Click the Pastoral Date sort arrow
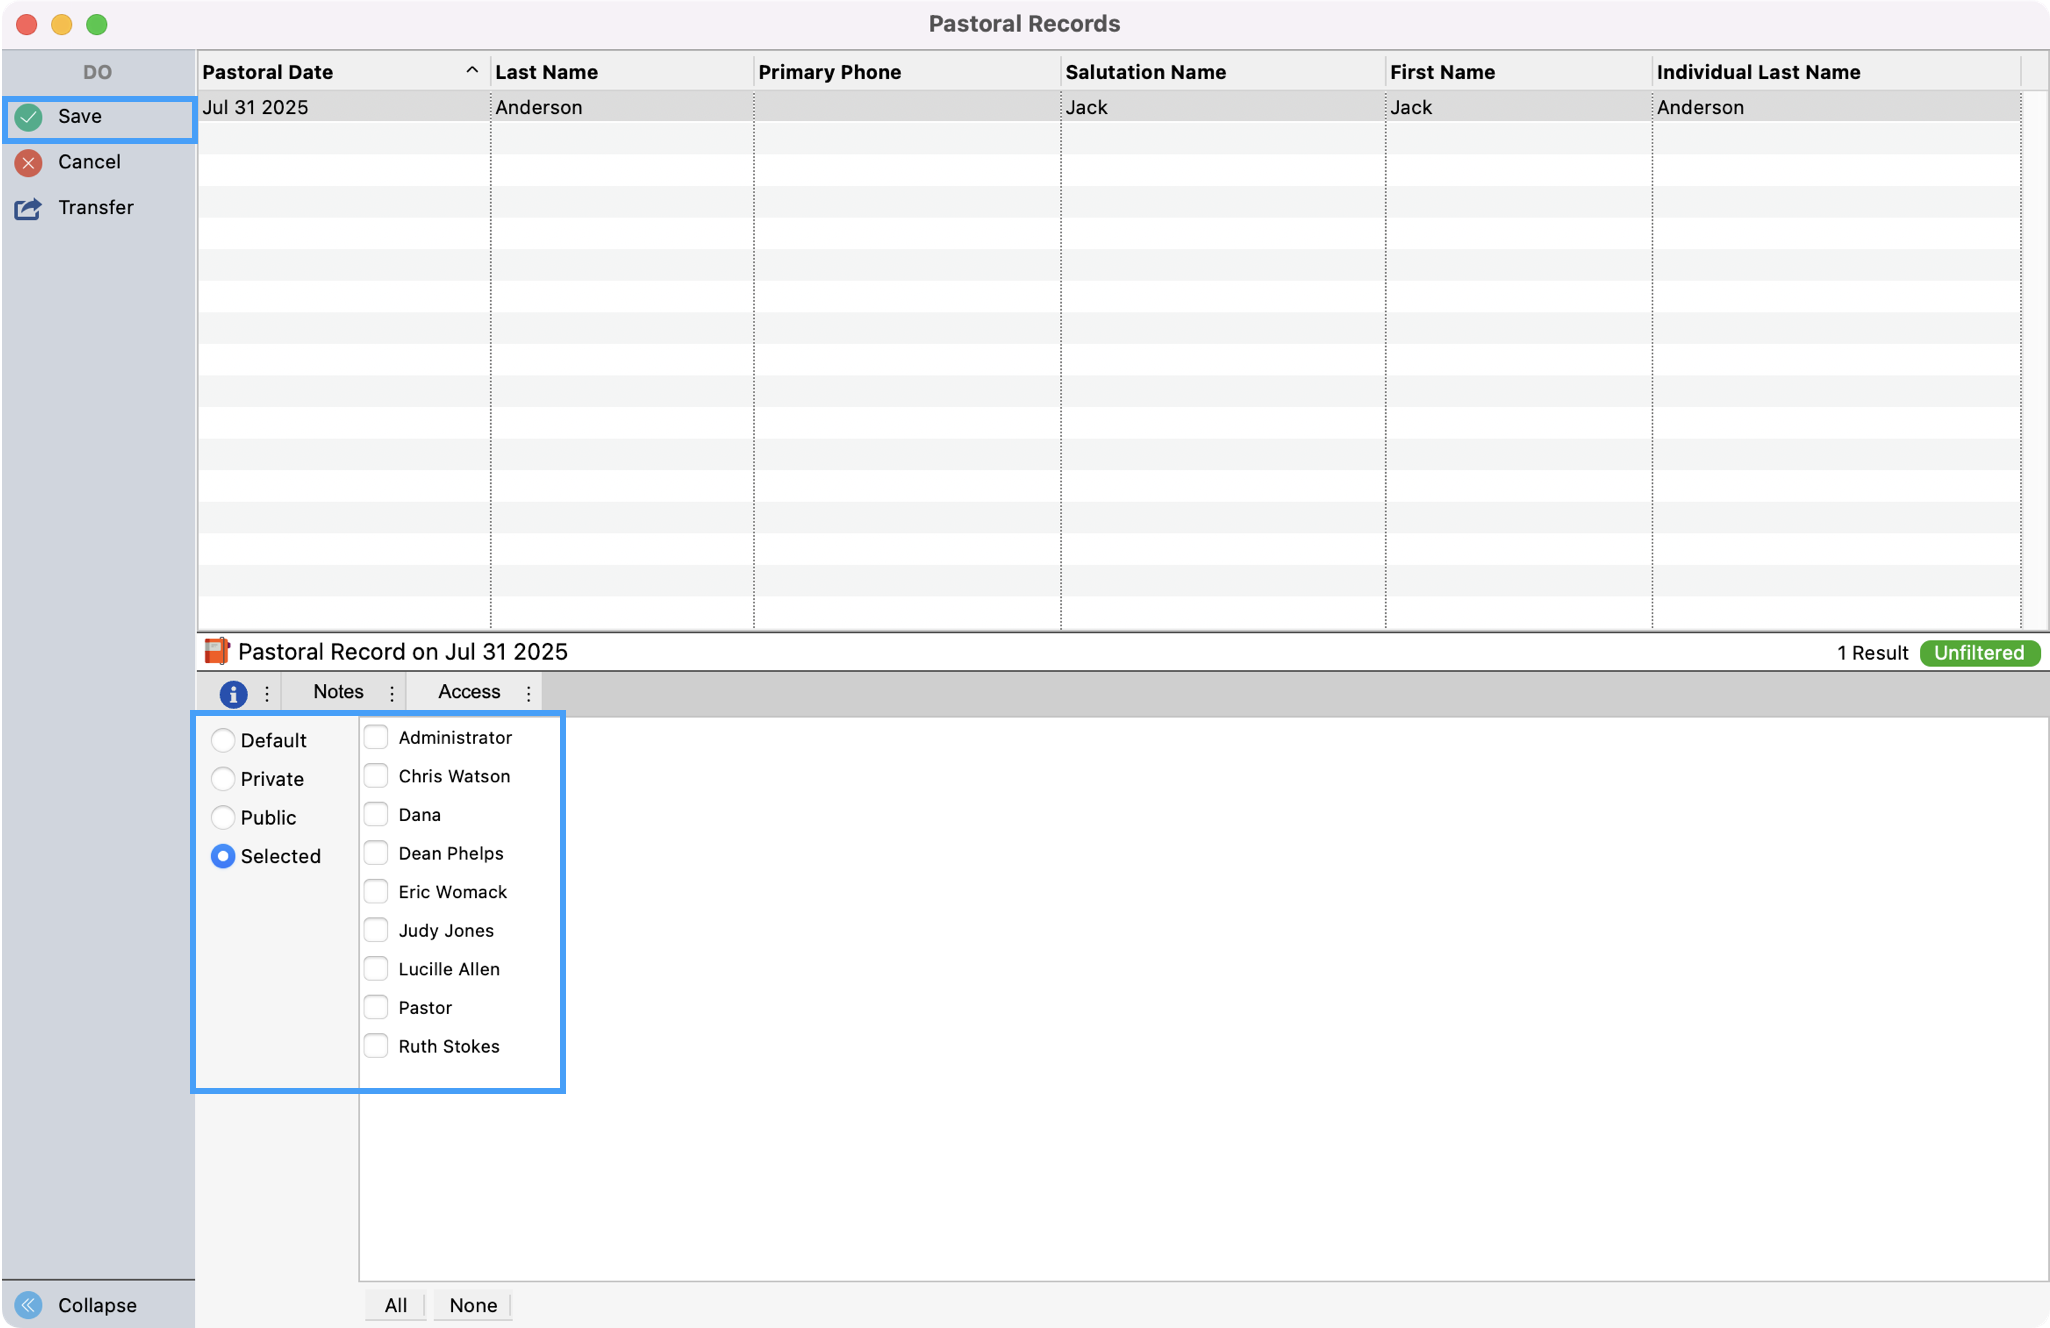Viewport: 2050px width, 1328px height. (x=471, y=71)
